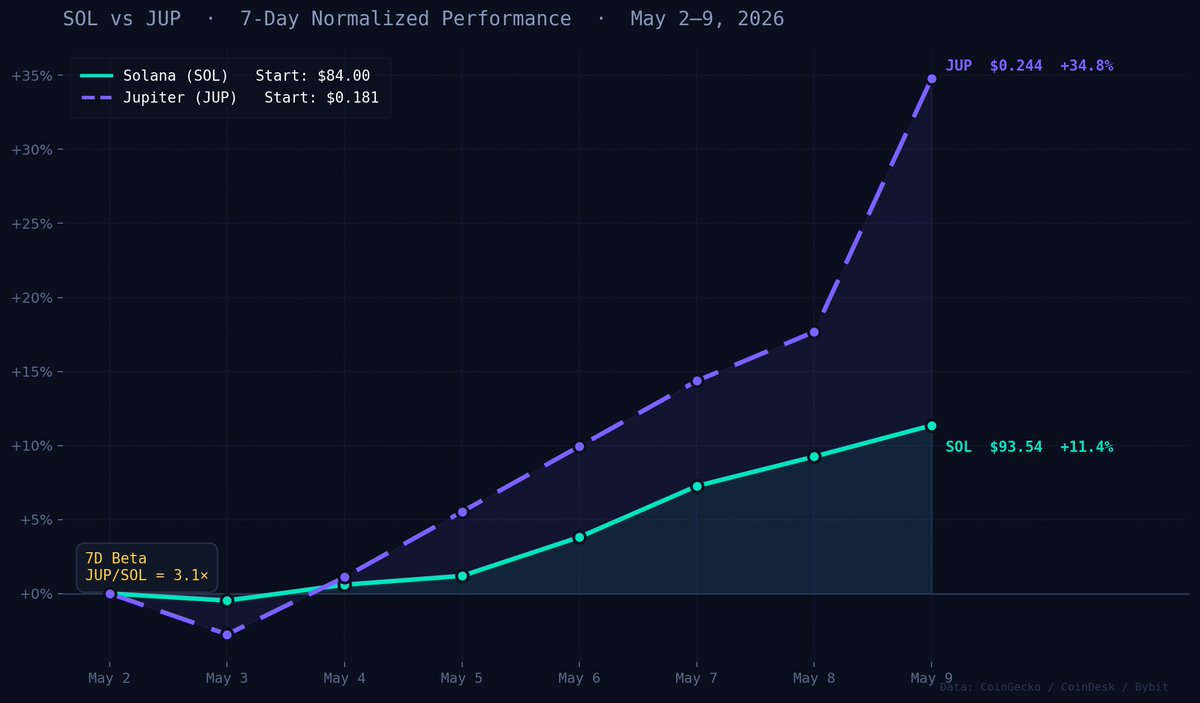Click the SOL $93.54 +11.4% end label
Viewport: 1200px width, 703px height.
(1029, 447)
